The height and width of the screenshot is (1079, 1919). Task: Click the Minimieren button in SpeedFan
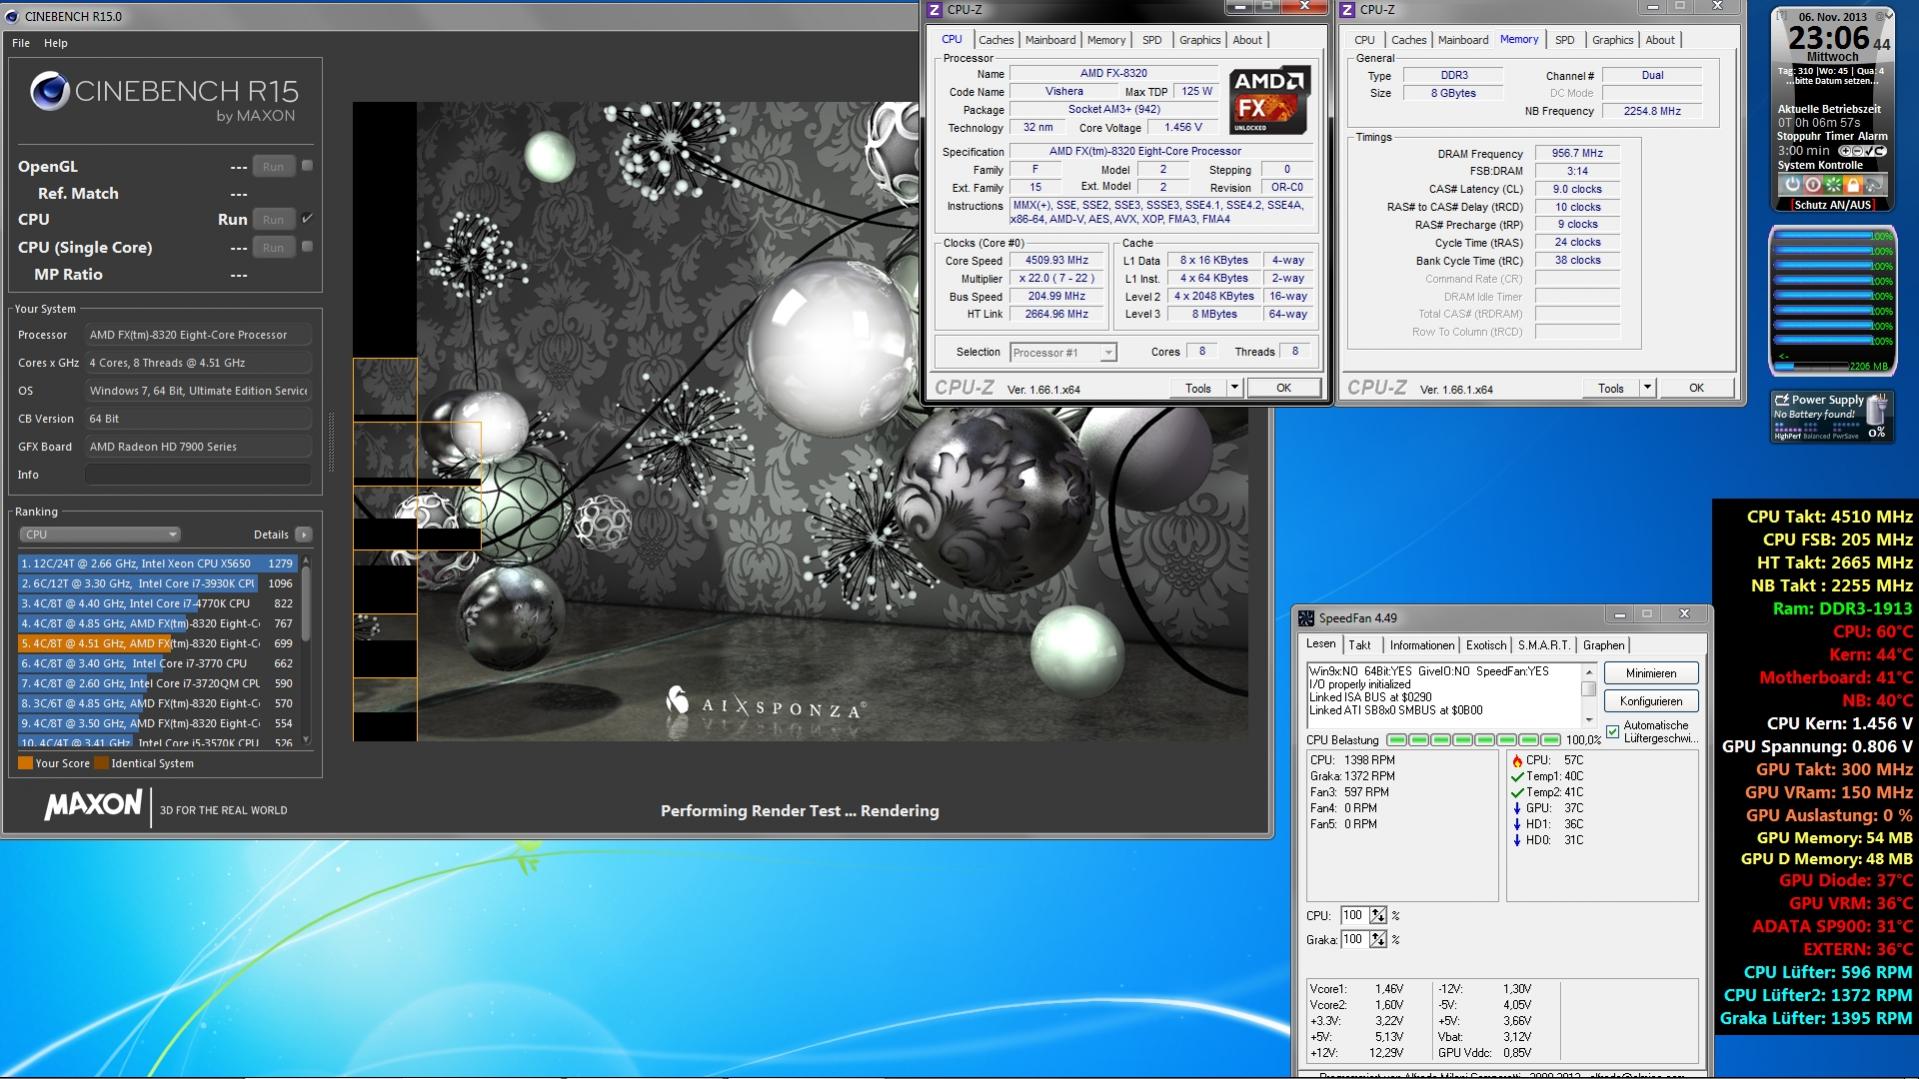[x=1651, y=674]
